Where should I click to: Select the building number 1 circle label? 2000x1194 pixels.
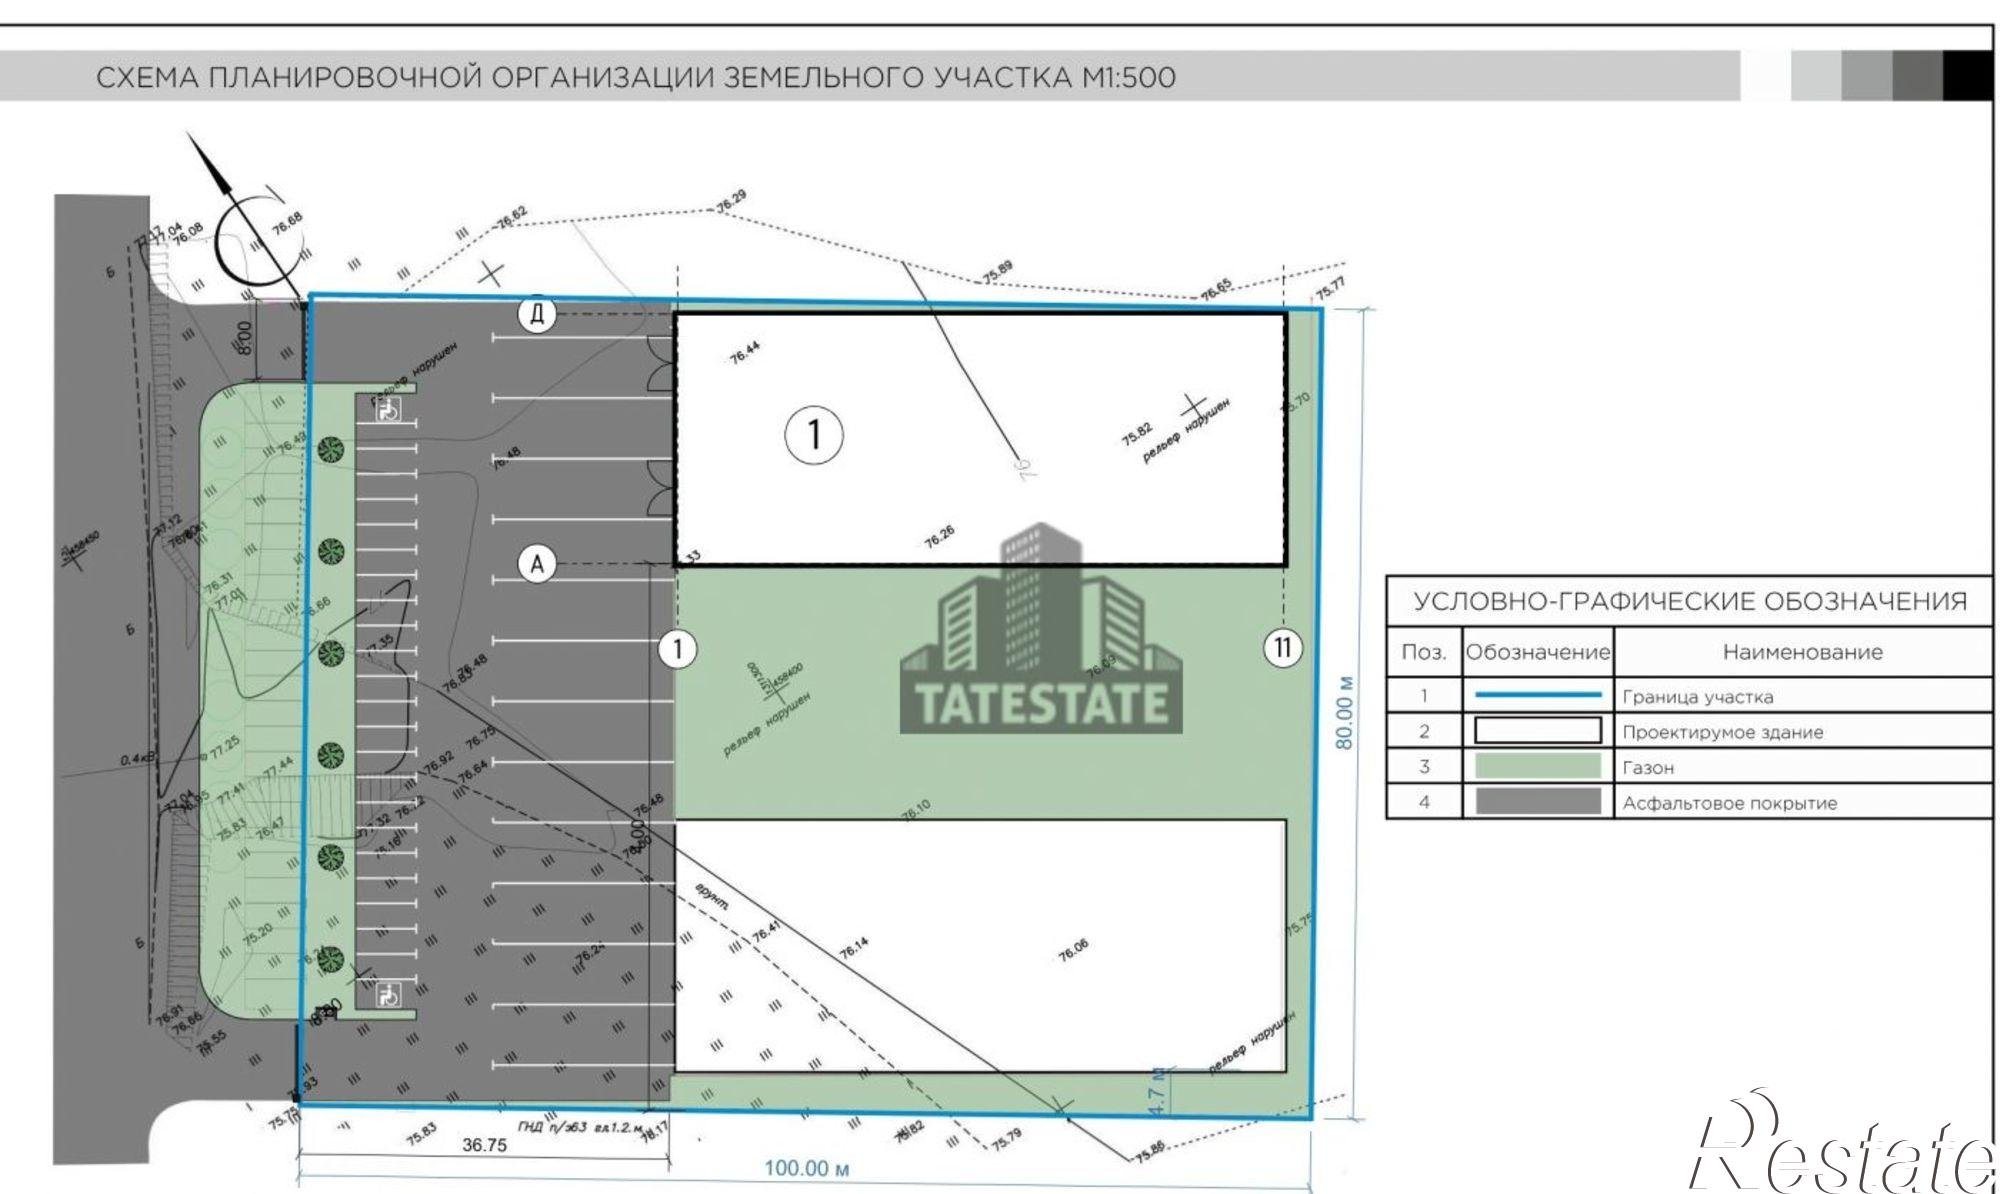click(x=814, y=435)
